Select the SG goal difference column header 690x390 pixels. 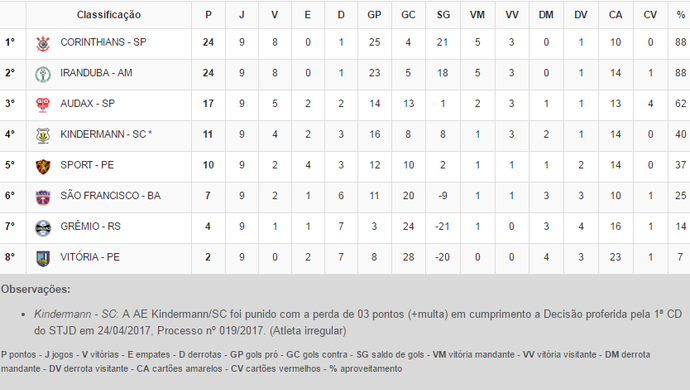(x=443, y=15)
